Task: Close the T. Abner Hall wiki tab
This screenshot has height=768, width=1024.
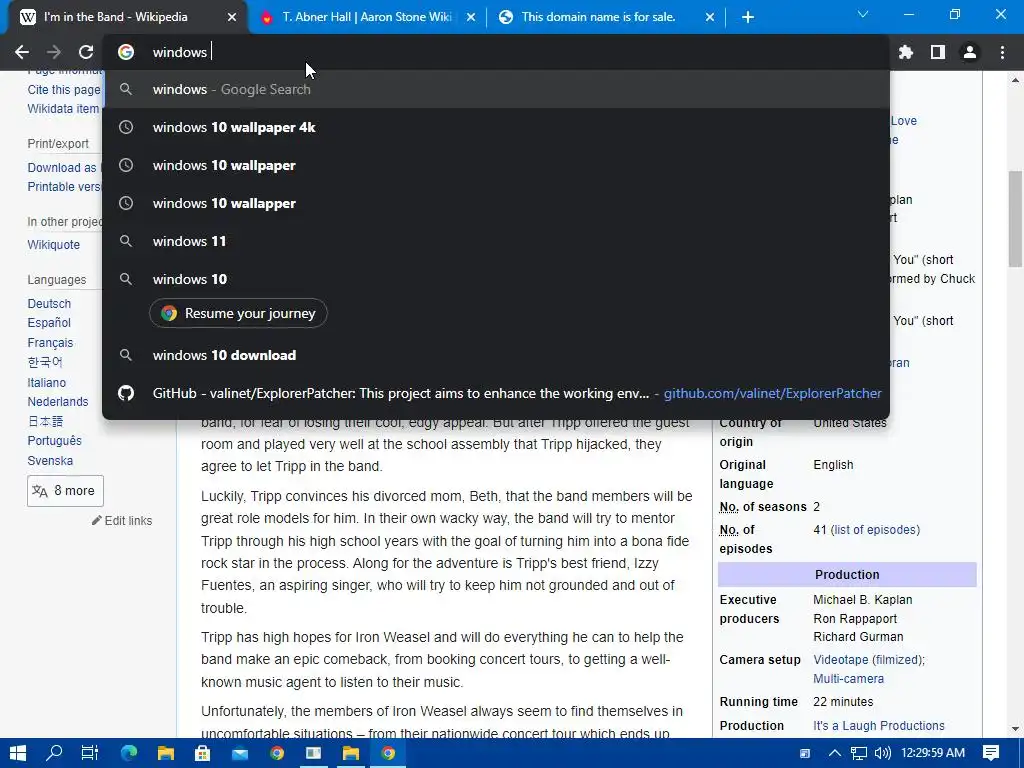Action: tap(471, 17)
